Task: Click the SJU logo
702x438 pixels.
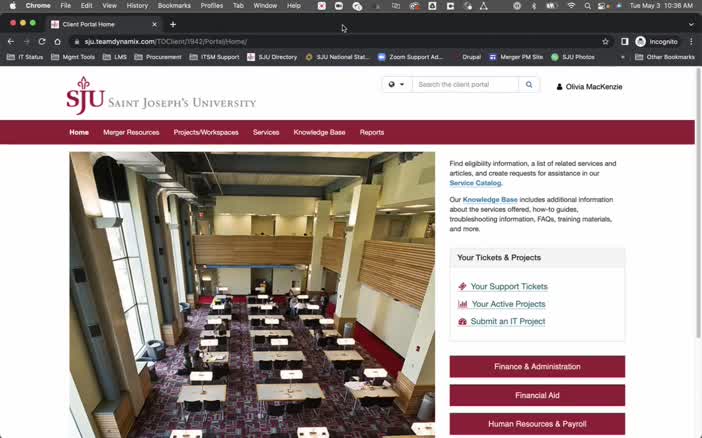Action: [86, 96]
